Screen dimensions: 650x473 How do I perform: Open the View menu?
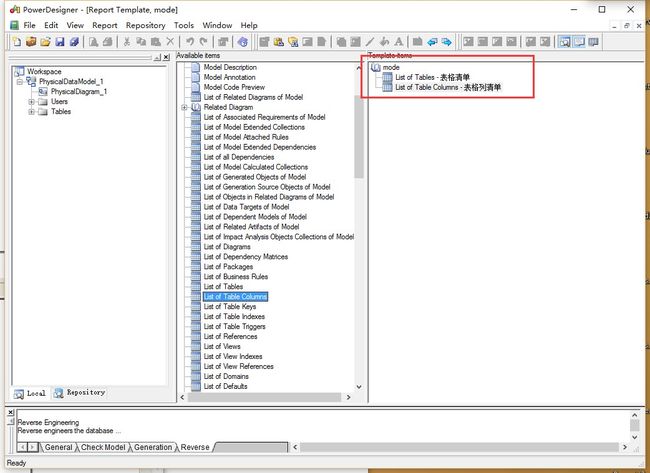click(75, 25)
